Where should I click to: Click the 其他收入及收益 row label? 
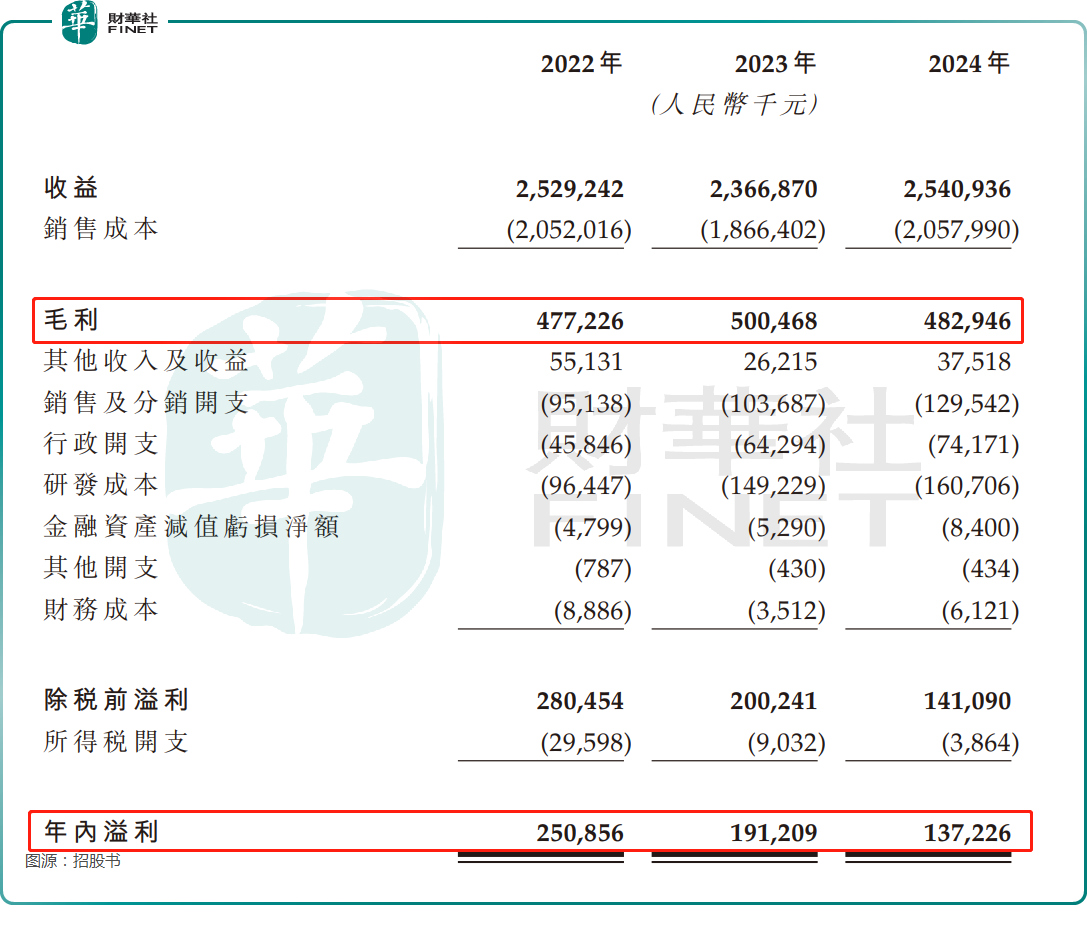[146, 361]
